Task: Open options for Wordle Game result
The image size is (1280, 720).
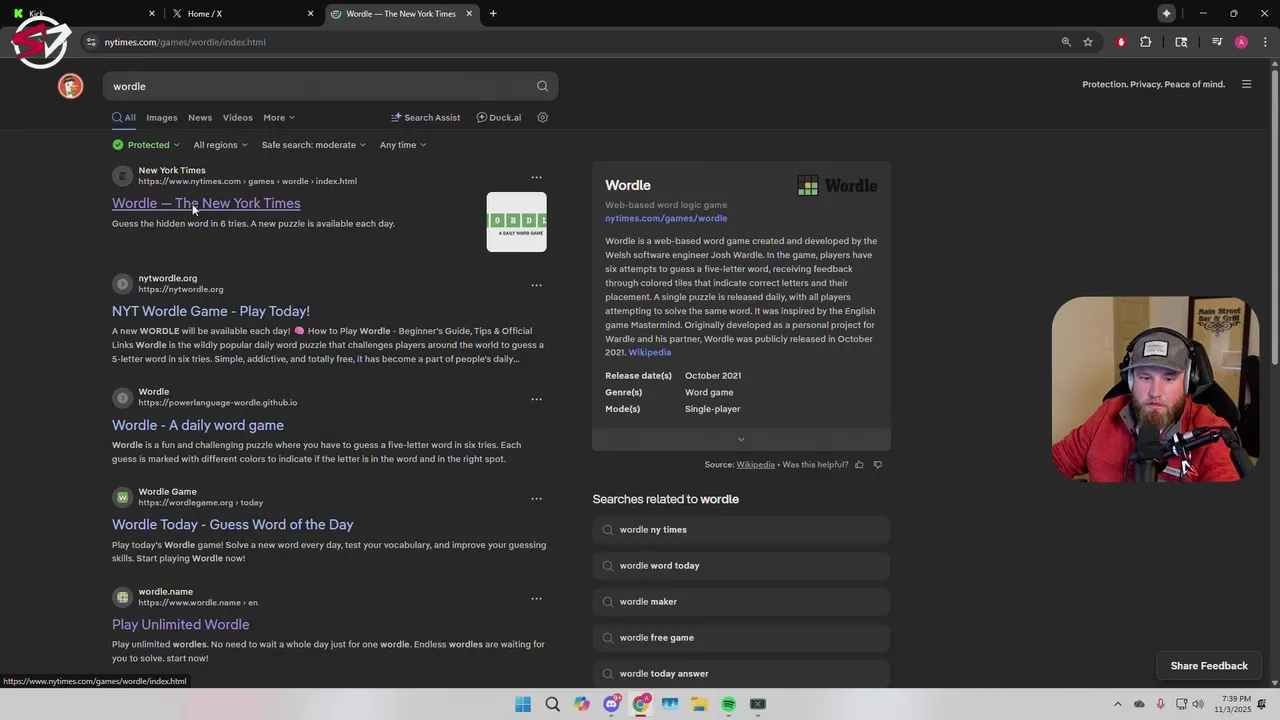Action: (x=536, y=498)
